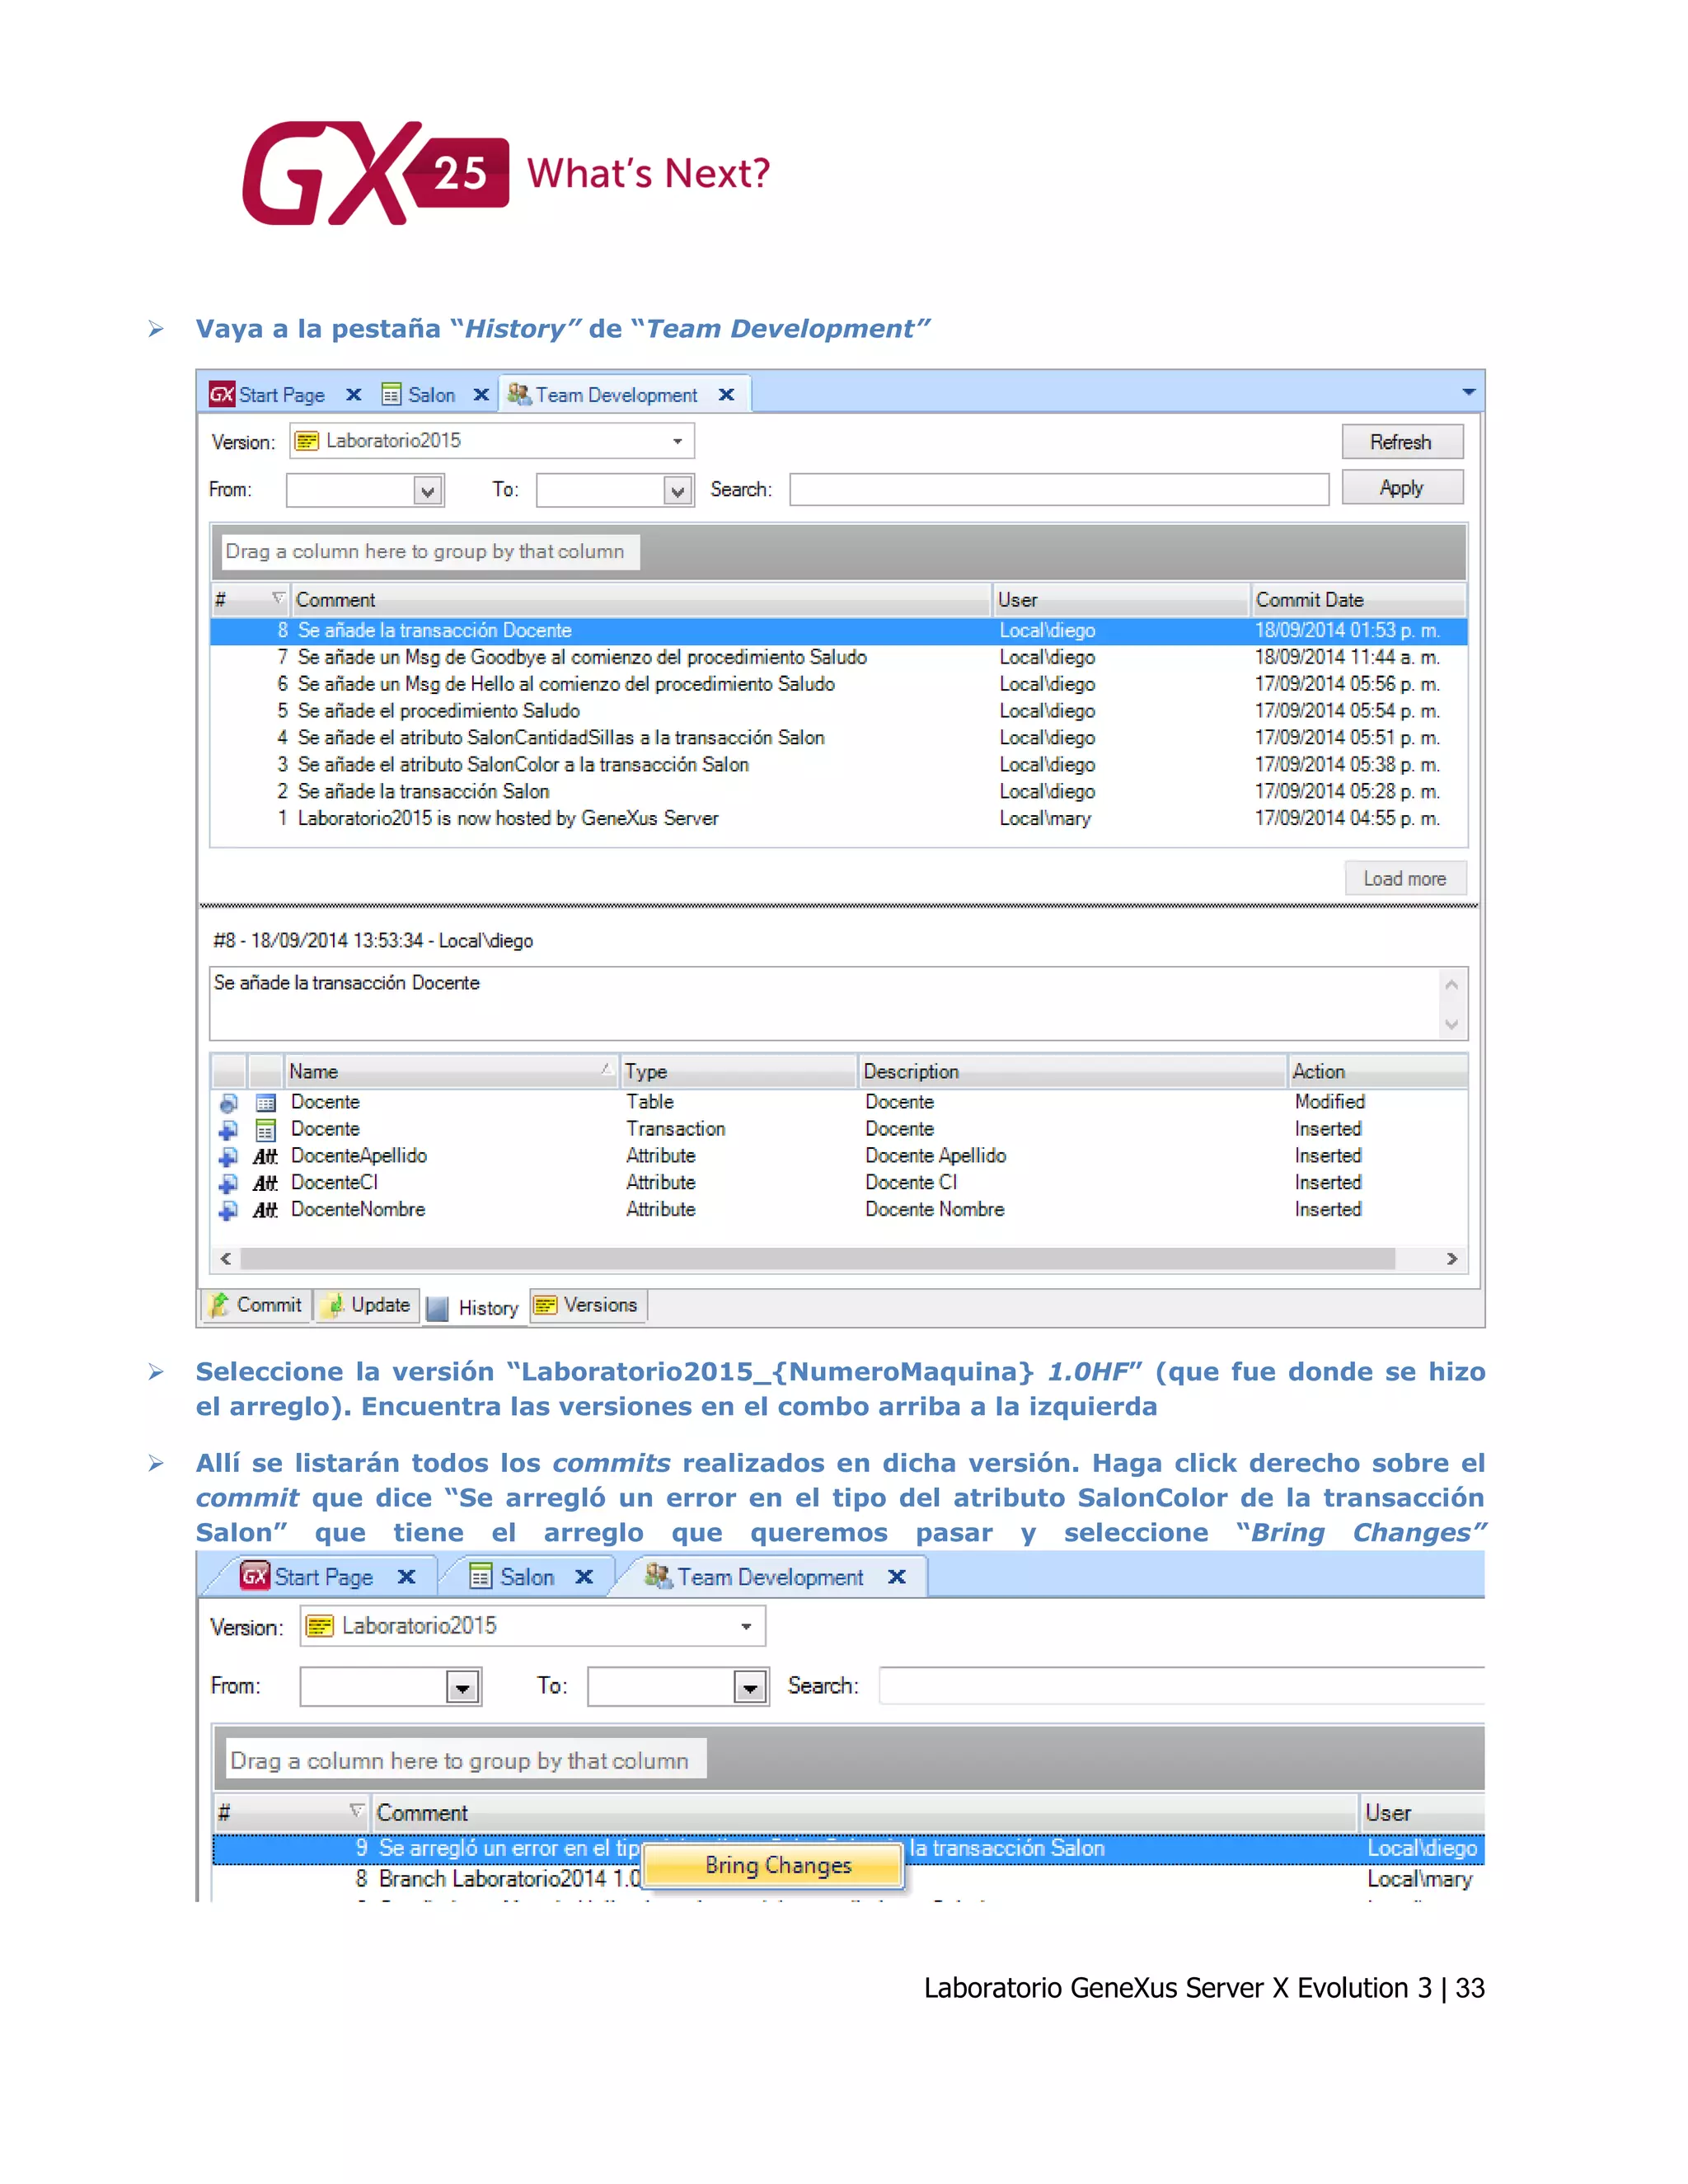This screenshot has width=1688, height=2184.
Task: Select commit 8 'Branch Laboratorio2014' in lower window
Action: coord(848,1880)
